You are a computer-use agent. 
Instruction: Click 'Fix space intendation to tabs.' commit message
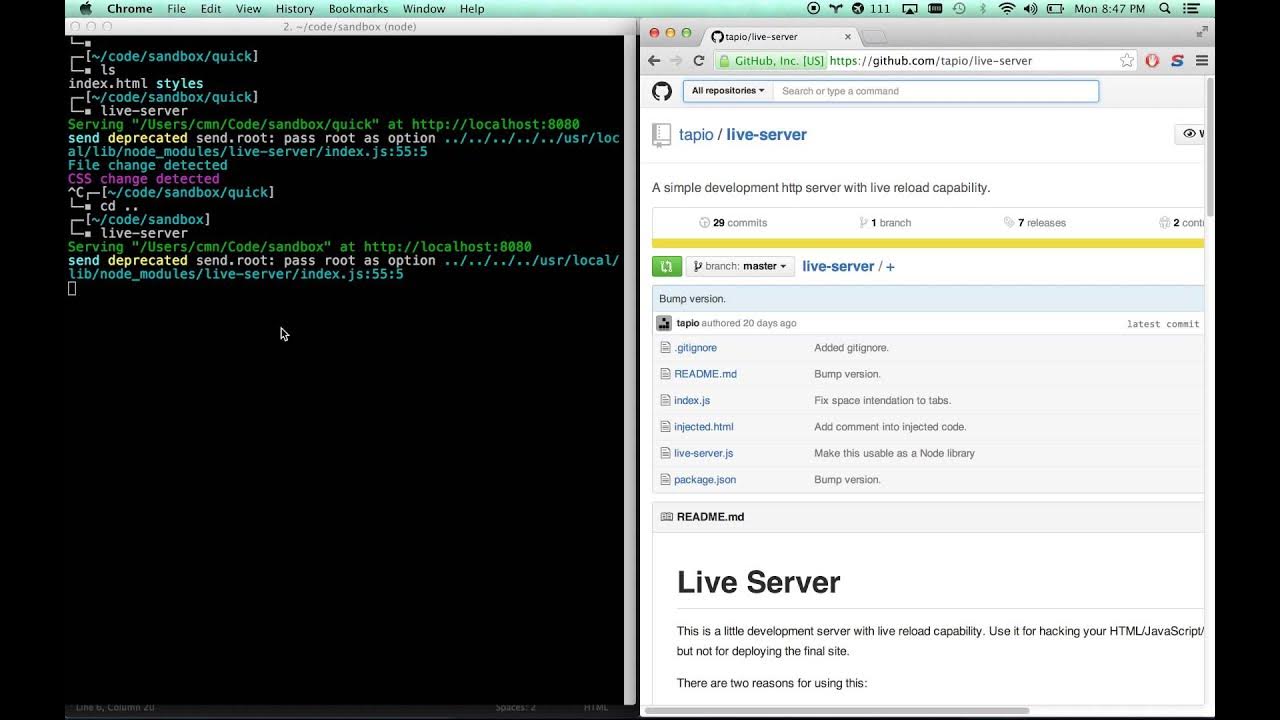[882, 400]
